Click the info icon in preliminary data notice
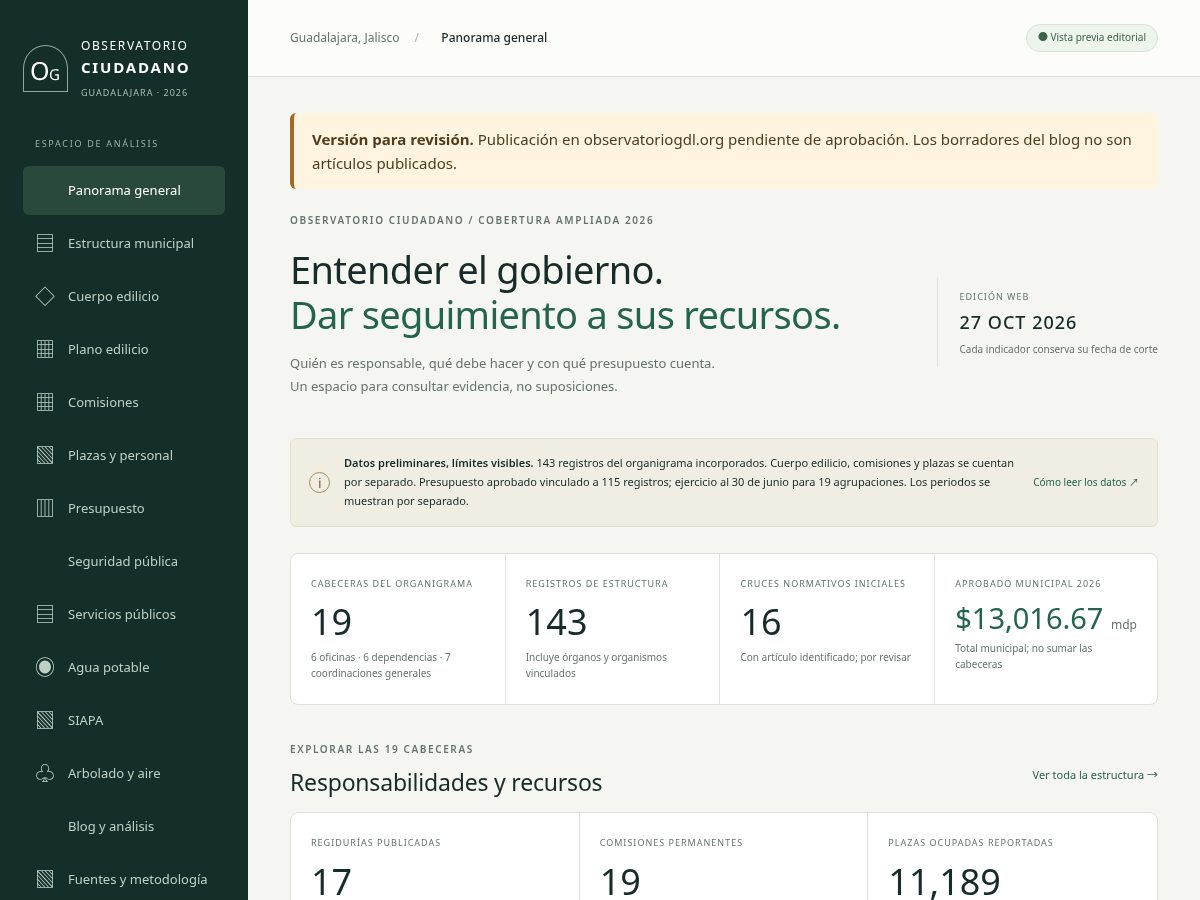Image resolution: width=1200 pixels, height=900 pixels. pos(319,483)
